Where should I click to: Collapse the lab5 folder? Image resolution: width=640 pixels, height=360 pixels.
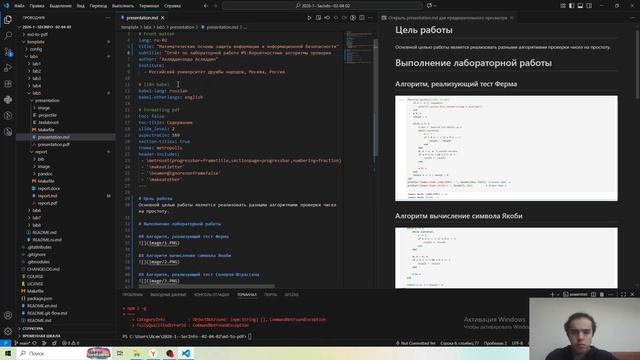coord(37,93)
